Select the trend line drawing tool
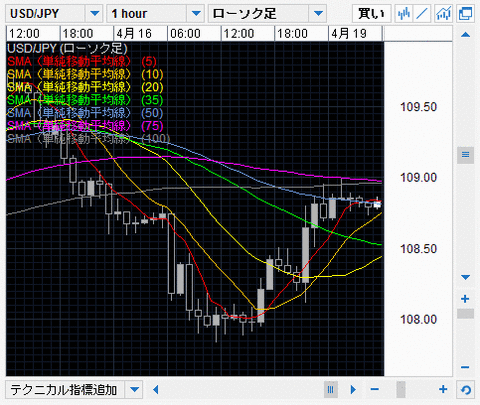 tap(422, 14)
